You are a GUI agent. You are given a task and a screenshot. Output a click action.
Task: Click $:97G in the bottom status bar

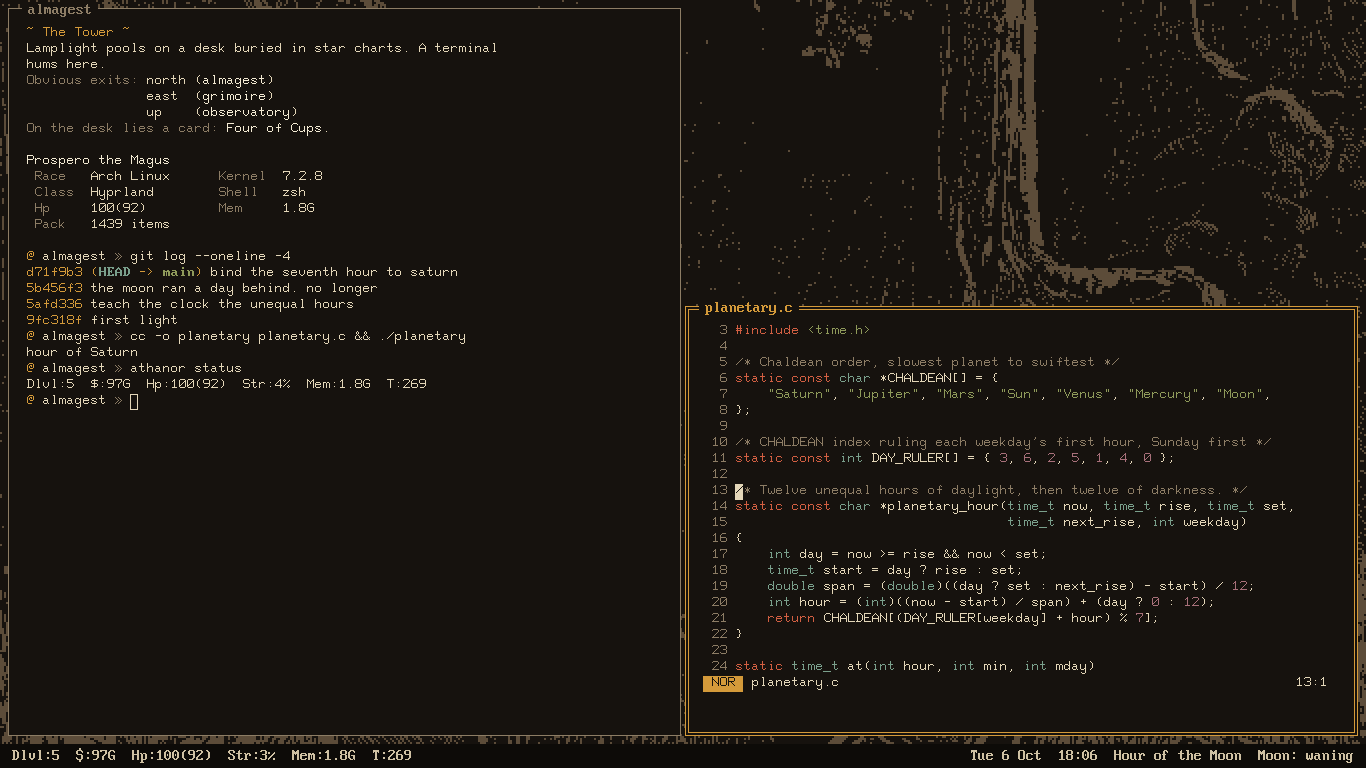(x=96, y=755)
